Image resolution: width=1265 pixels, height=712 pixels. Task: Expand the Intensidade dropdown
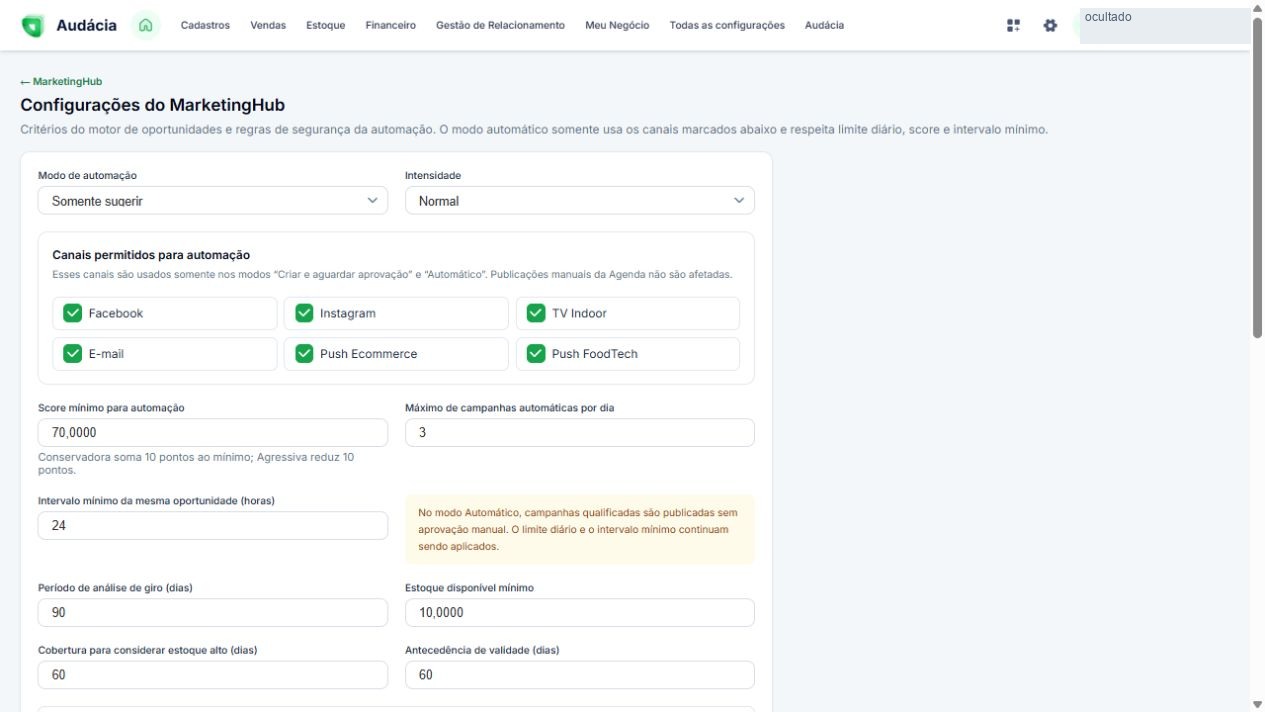pos(580,200)
